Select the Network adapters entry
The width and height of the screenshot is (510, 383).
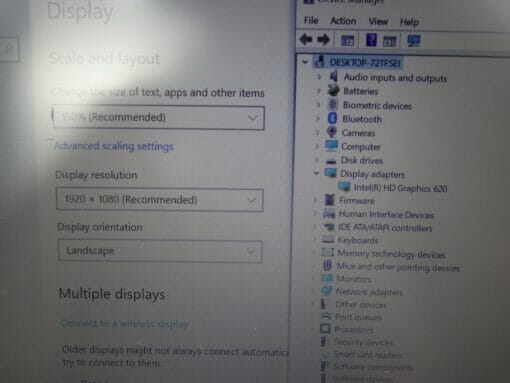(369, 292)
